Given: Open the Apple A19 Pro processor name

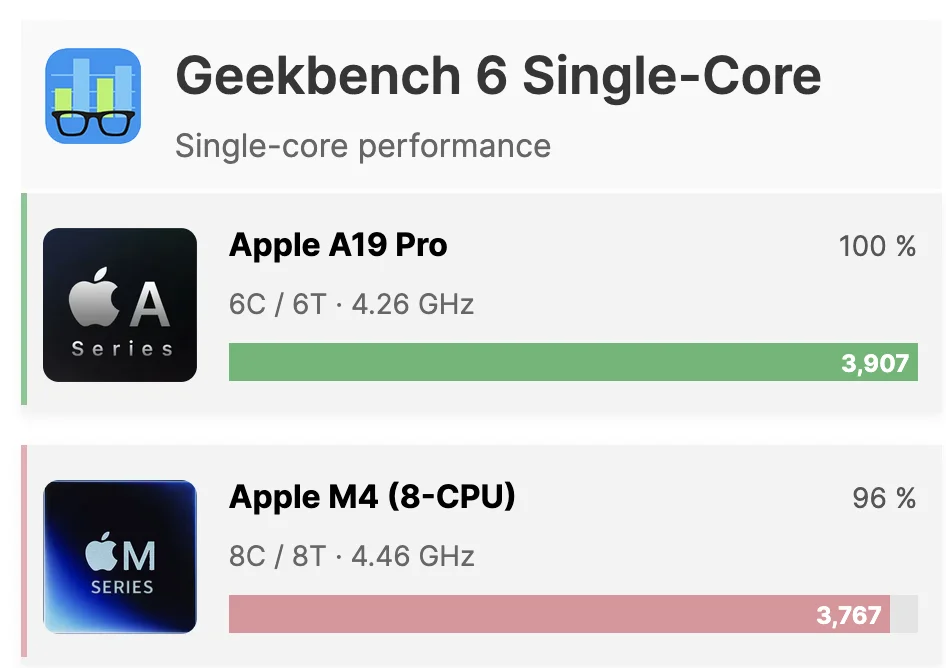Looking at the screenshot, I should point(338,245).
